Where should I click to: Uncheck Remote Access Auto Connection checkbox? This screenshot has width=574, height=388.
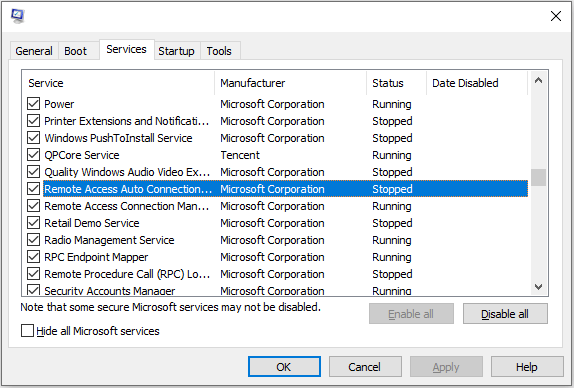tap(33, 189)
